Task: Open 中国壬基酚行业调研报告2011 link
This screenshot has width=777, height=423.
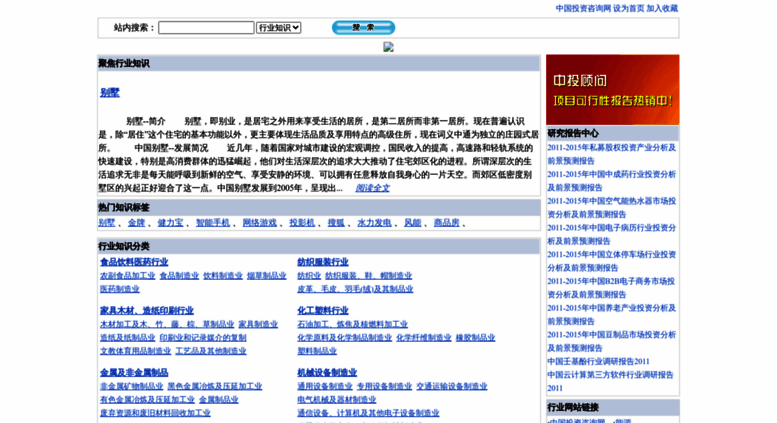Action: tap(598, 362)
